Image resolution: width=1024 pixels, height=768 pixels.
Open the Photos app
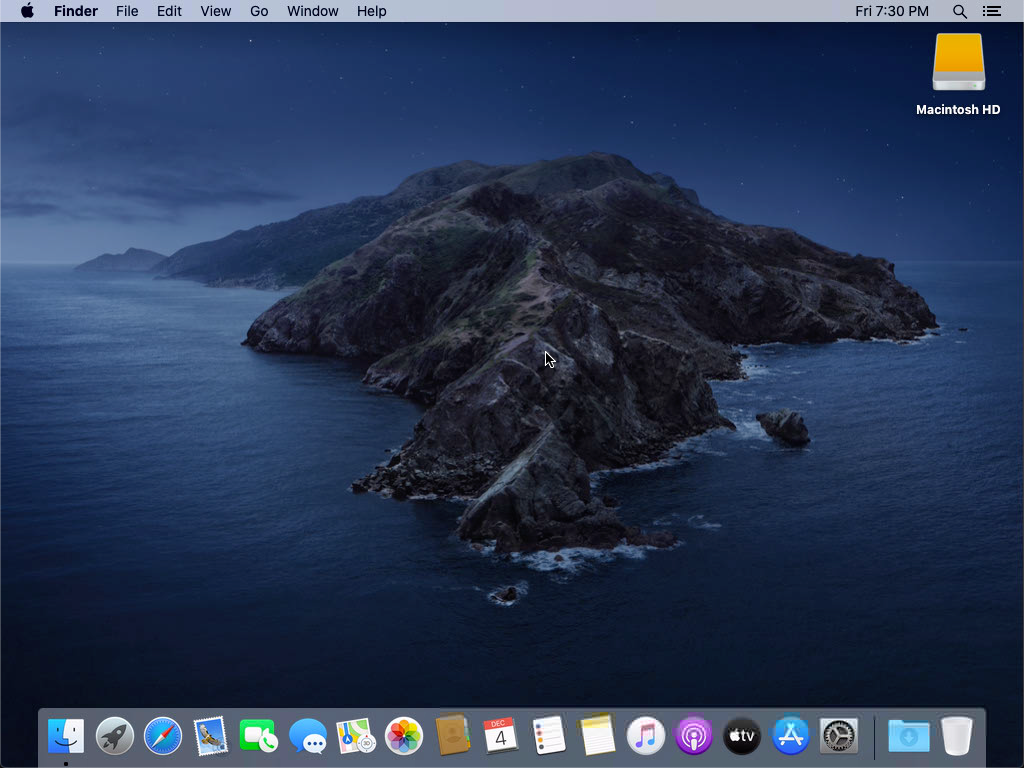click(403, 736)
